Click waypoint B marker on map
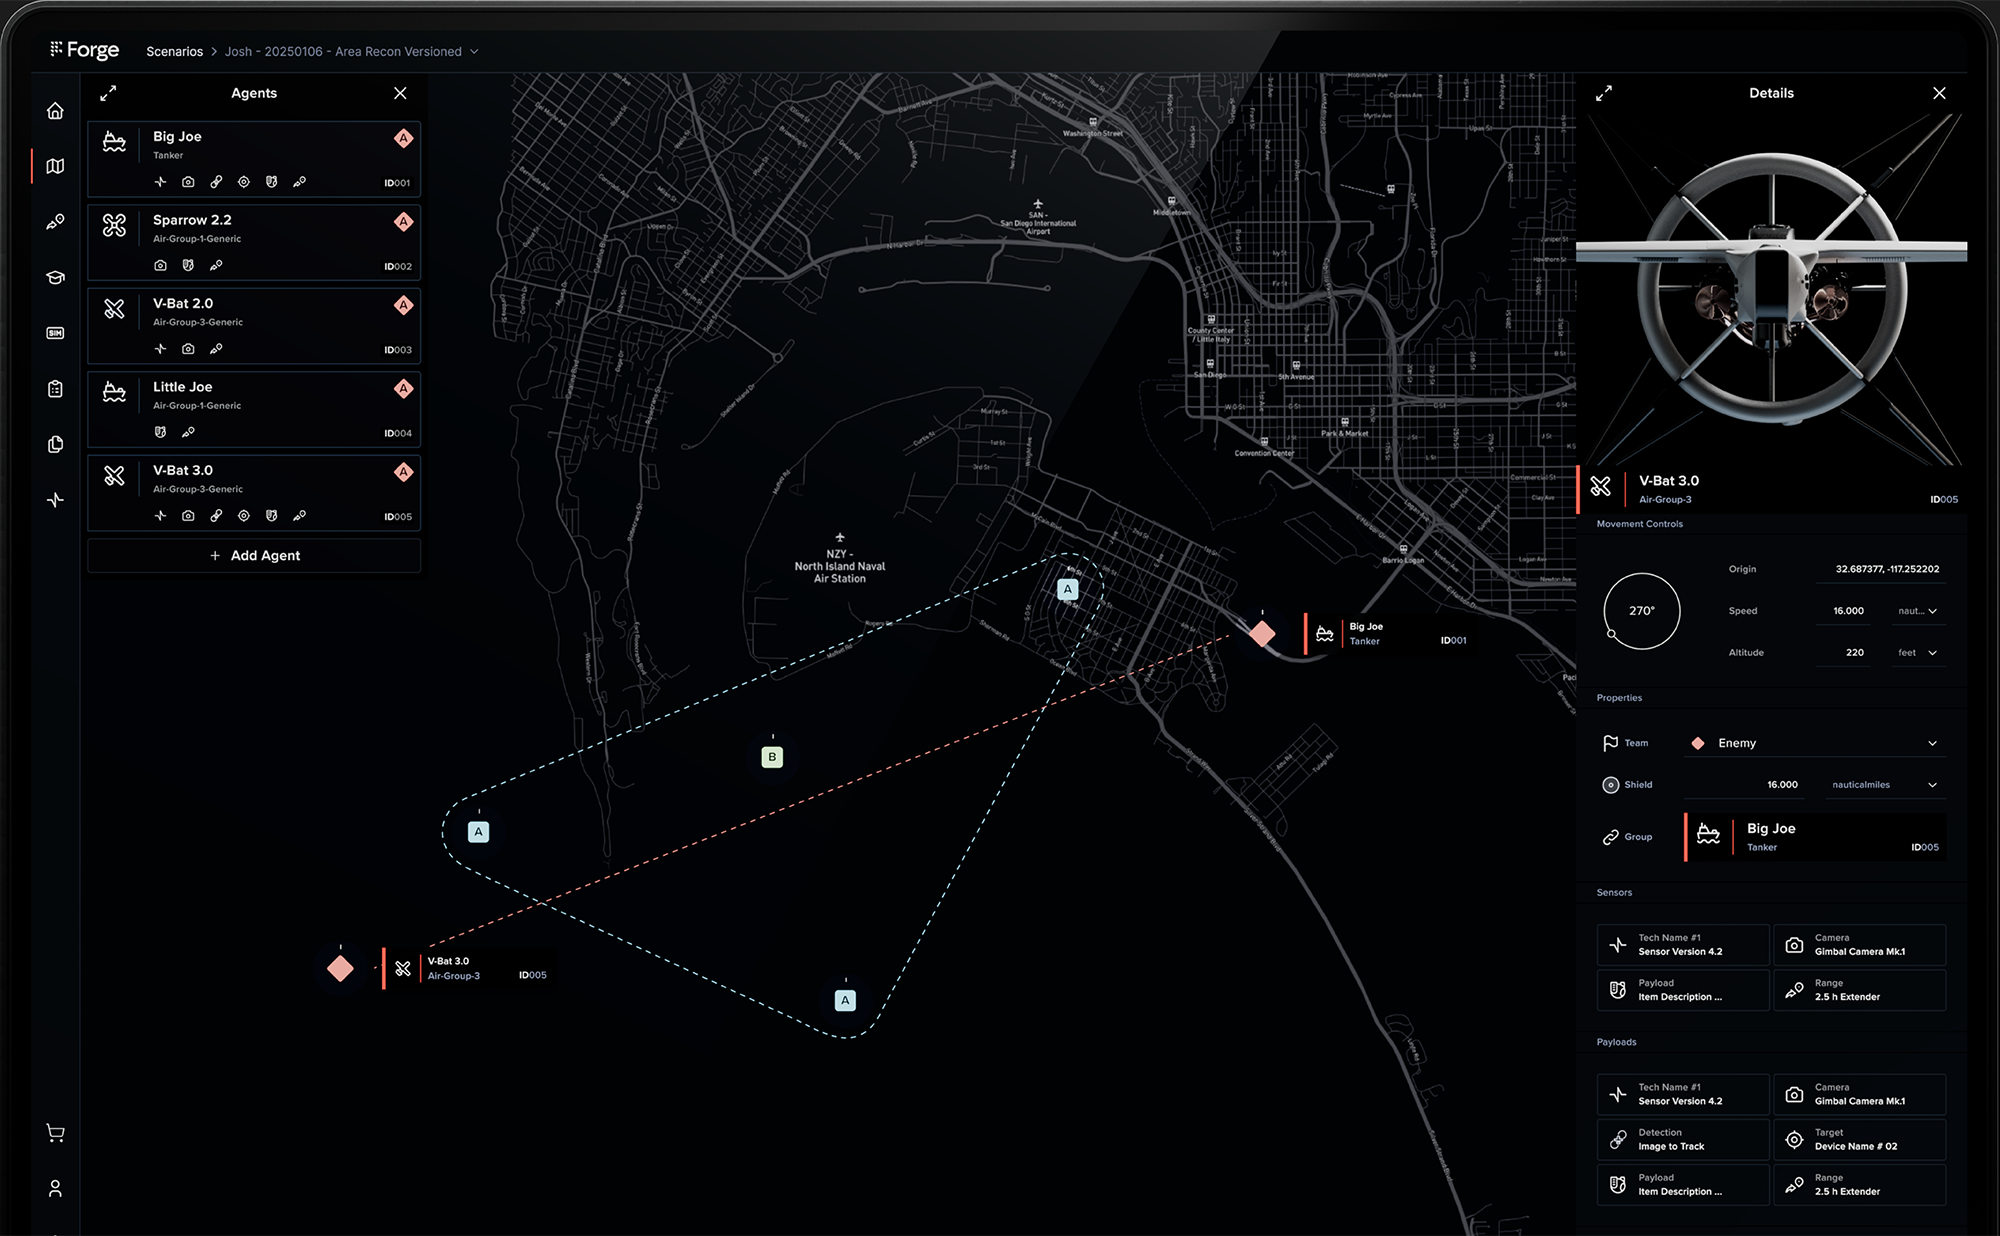The height and width of the screenshot is (1236, 2000). click(772, 757)
